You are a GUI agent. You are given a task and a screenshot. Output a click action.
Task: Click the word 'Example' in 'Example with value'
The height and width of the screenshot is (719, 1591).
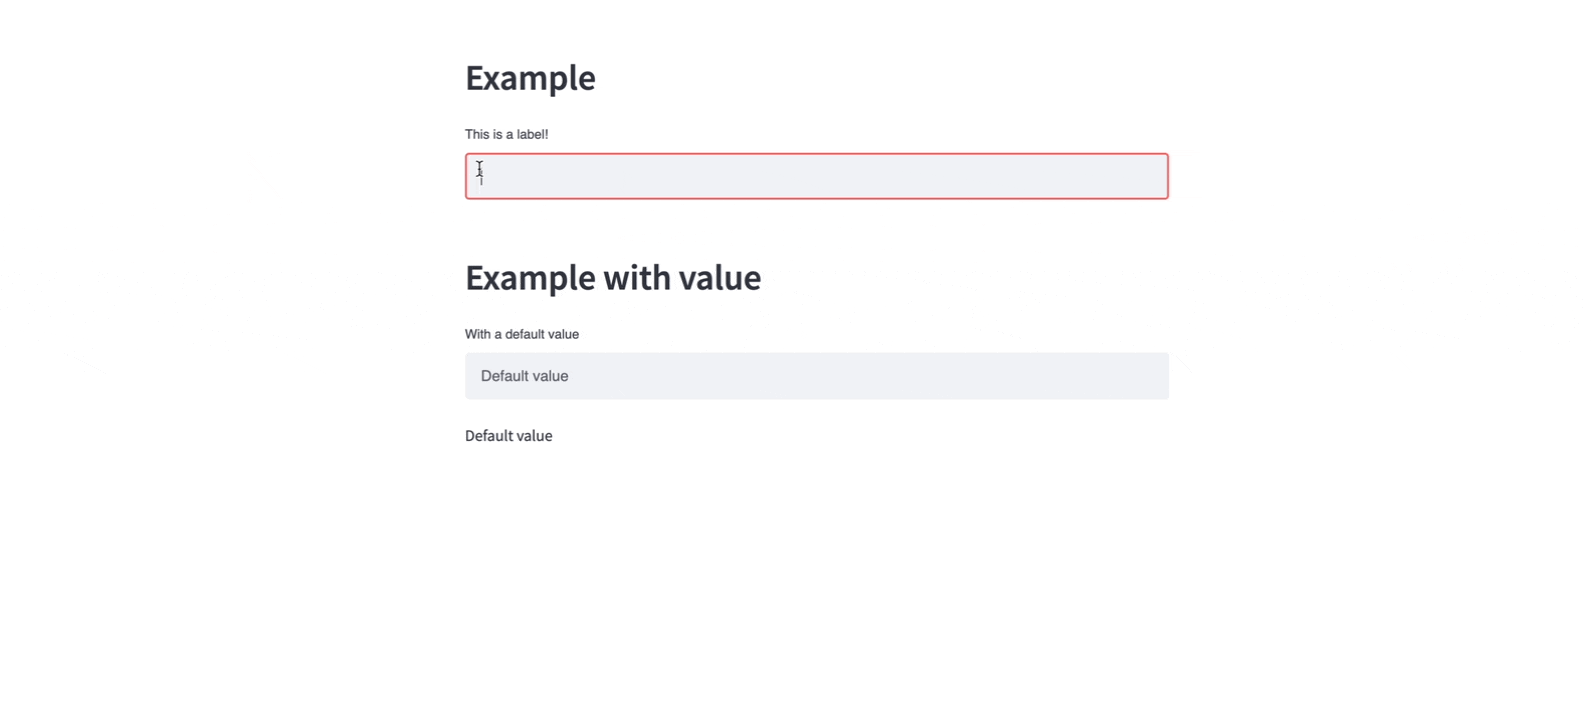(529, 278)
